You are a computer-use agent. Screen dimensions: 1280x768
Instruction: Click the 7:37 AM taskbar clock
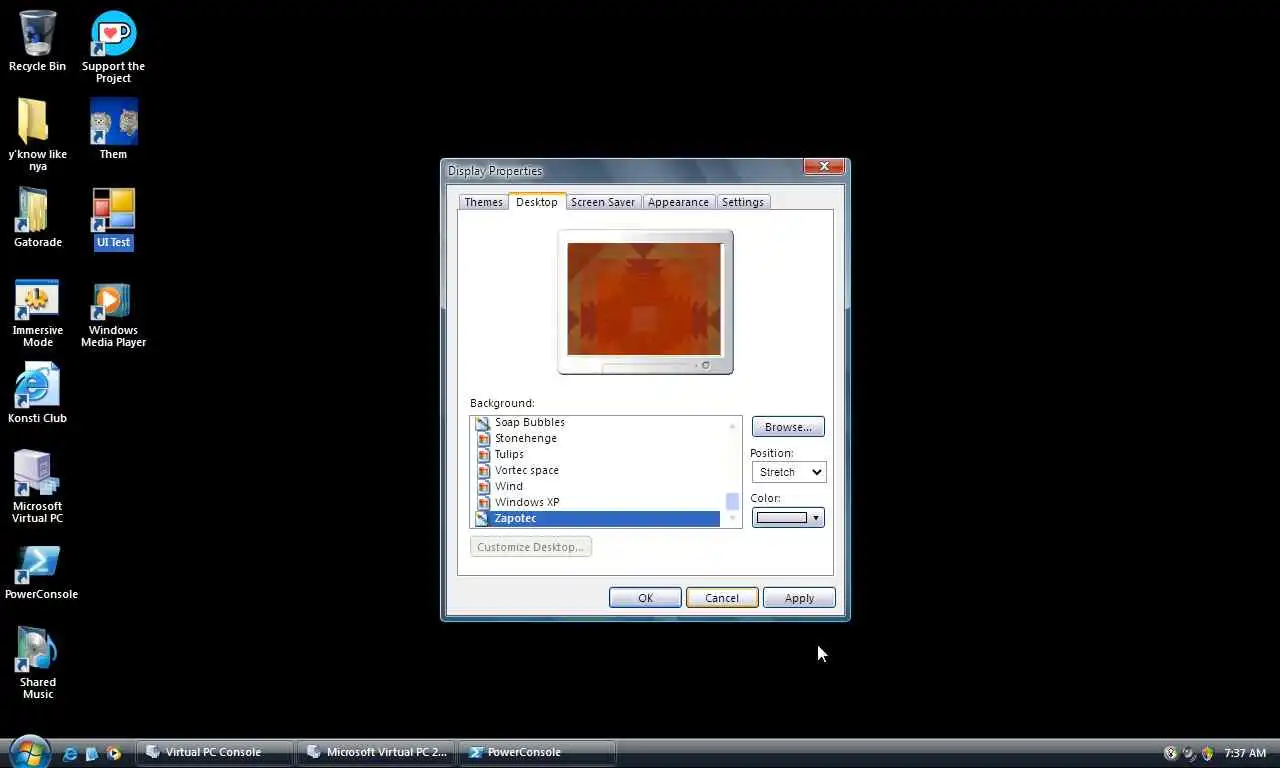tap(1245, 753)
